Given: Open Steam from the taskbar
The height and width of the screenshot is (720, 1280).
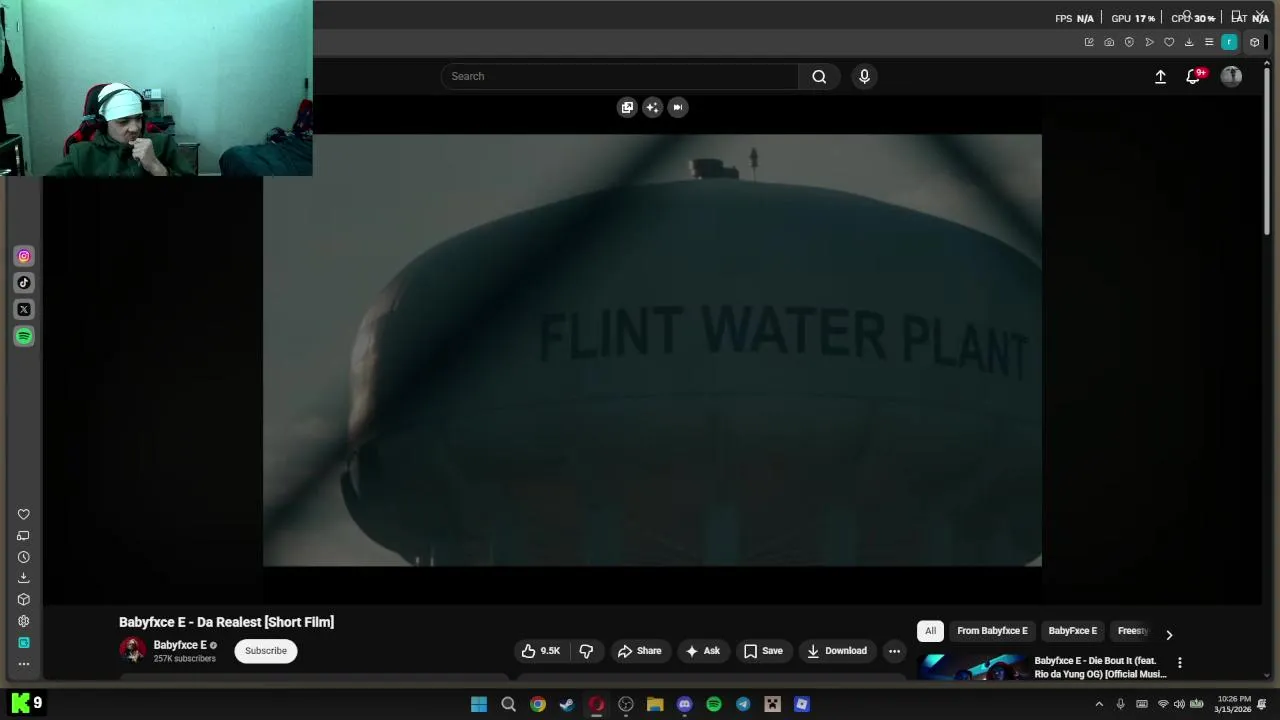Looking at the screenshot, I should click(x=567, y=704).
